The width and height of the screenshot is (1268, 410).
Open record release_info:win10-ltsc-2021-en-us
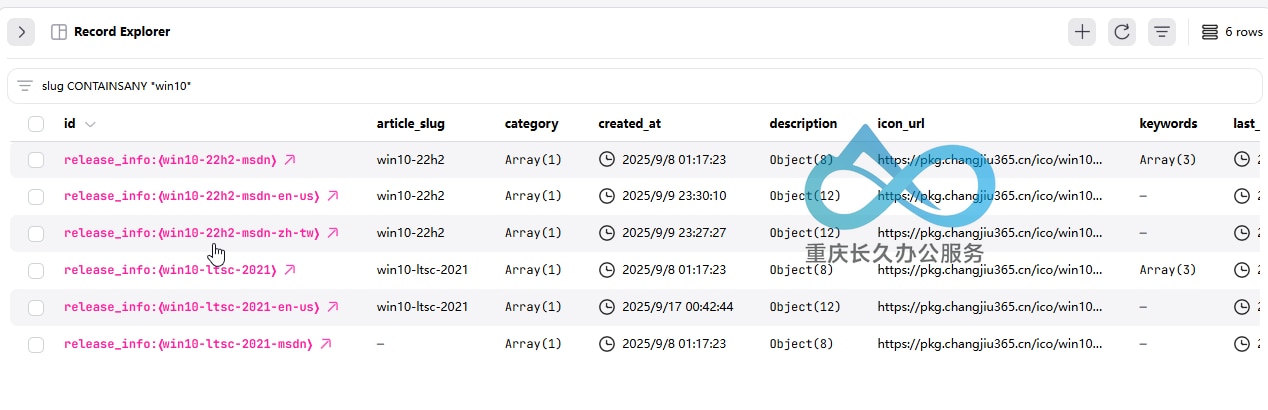click(x=192, y=308)
